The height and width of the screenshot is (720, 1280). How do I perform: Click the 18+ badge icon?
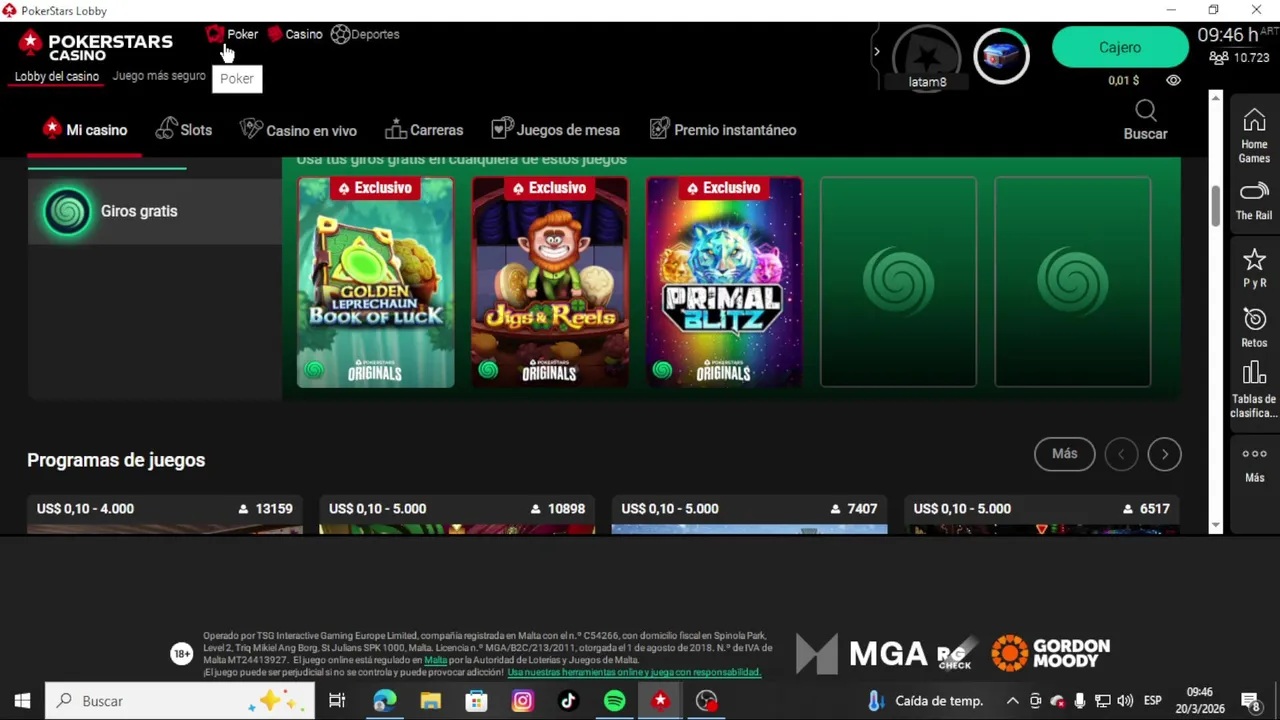181,654
